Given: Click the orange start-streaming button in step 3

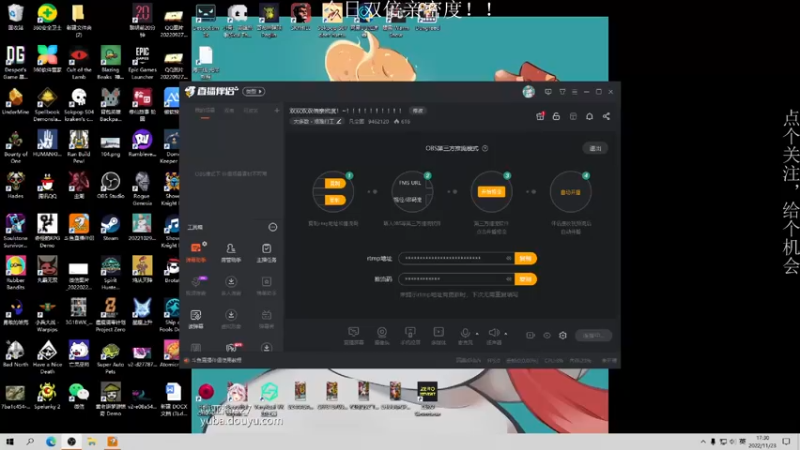Looking at the screenshot, I should point(491,191).
